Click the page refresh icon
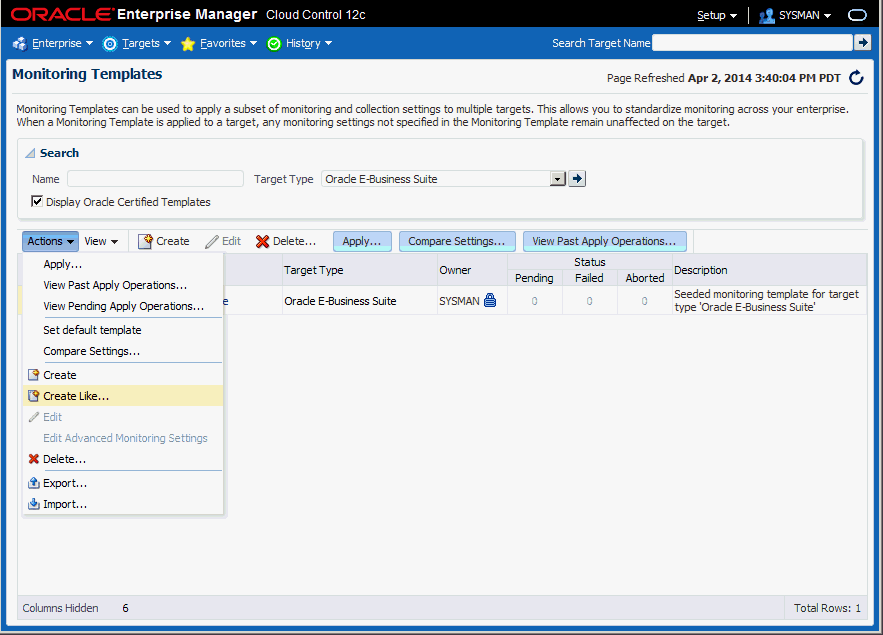The width and height of the screenshot is (883, 635). 856,78
